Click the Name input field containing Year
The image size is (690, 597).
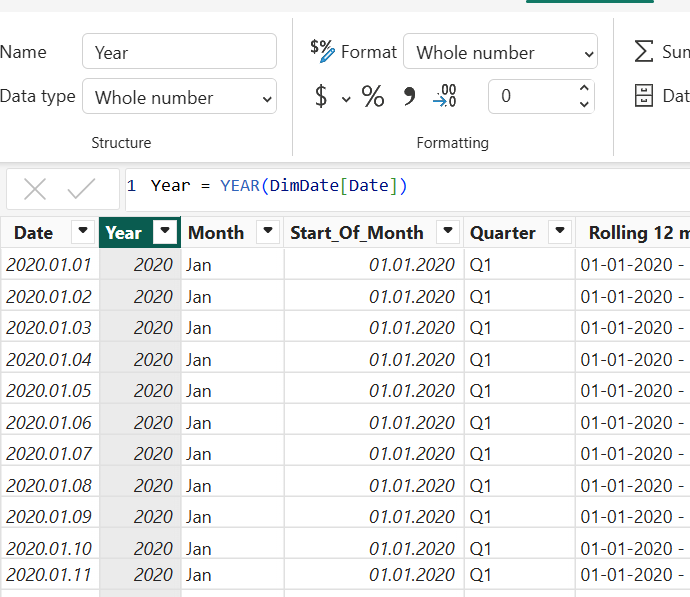(179, 51)
